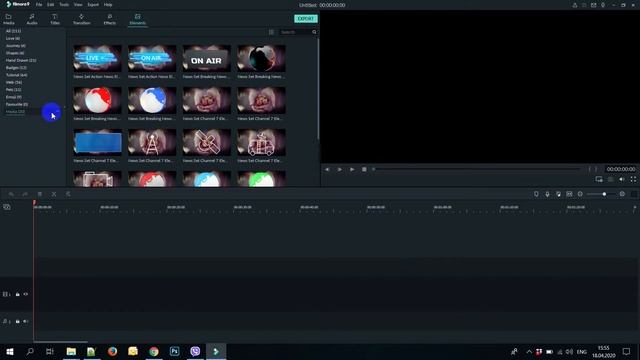Click the preview progress bar

click(x=476, y=169)
